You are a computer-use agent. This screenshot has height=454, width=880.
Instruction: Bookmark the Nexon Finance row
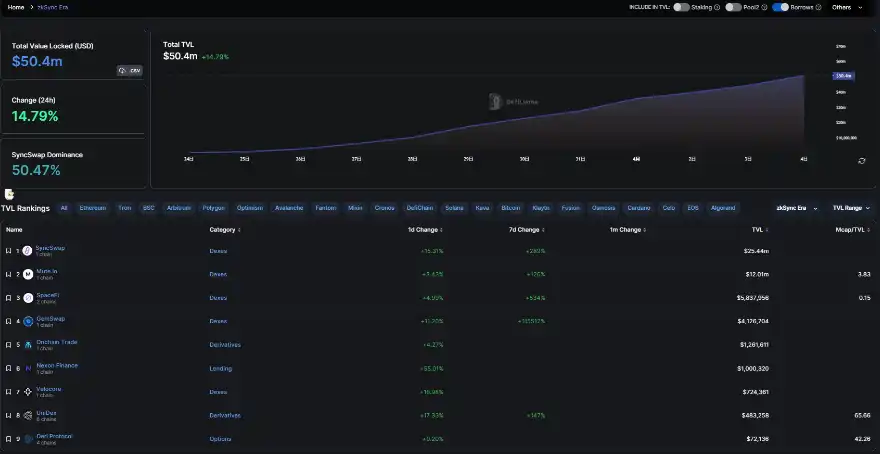[x=8, y=369]
